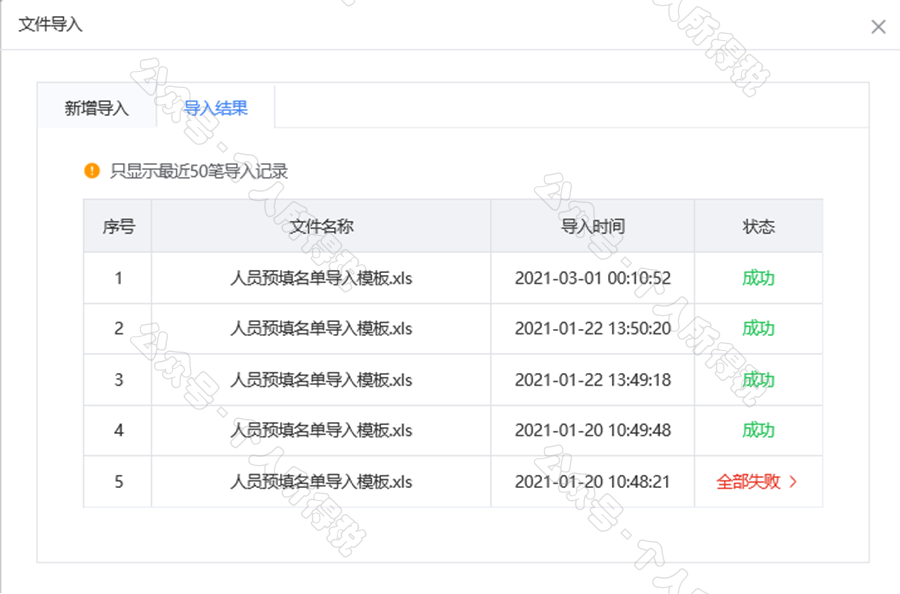The image size is (900, 594).
Task: Click the 成功 status in row 2
Action: [758, 328]
